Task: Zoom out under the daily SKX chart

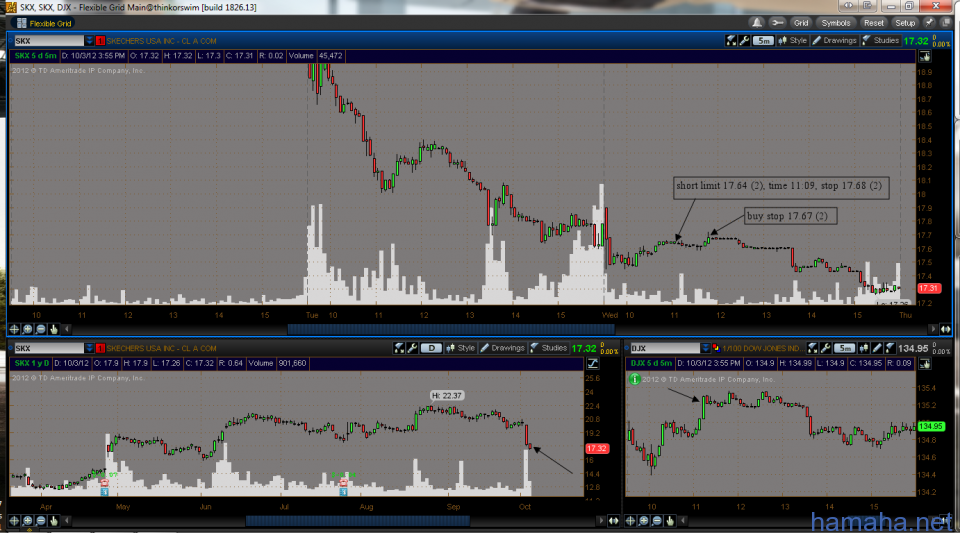Action: 40,521
